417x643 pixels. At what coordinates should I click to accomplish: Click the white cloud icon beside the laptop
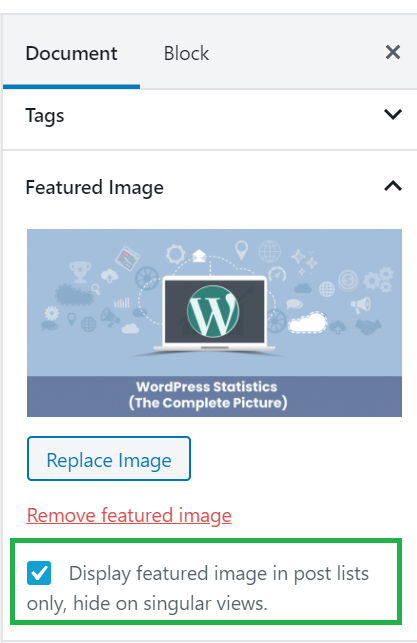pos(308,322)
